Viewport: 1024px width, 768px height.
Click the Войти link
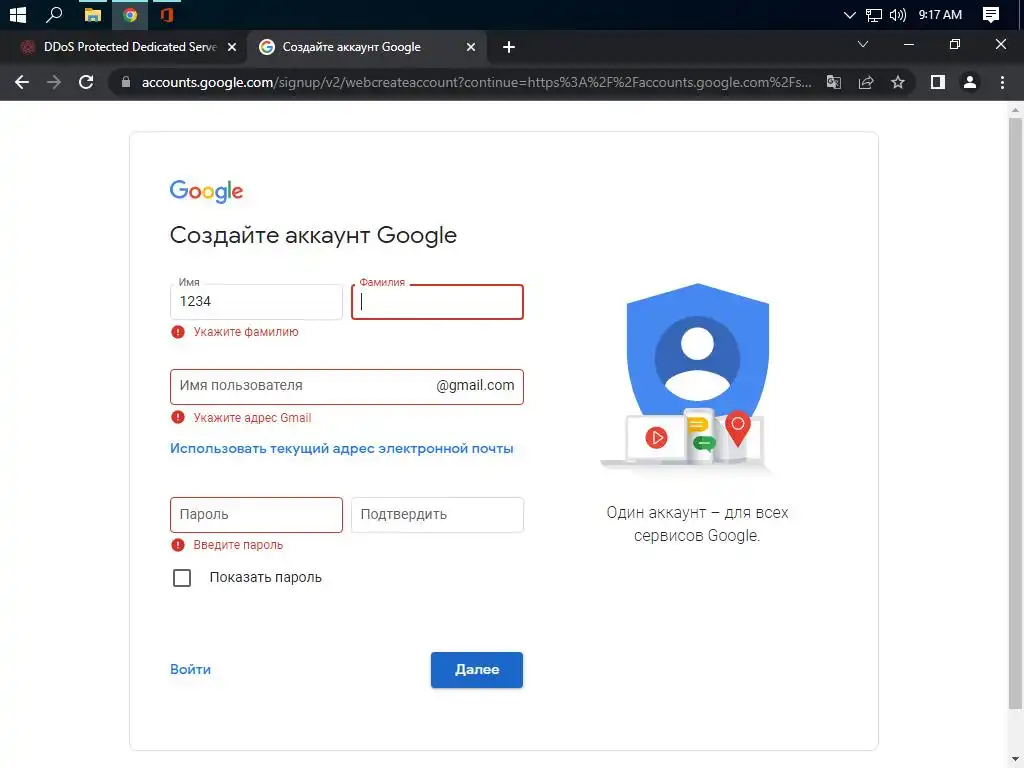[x=190, y=669]
